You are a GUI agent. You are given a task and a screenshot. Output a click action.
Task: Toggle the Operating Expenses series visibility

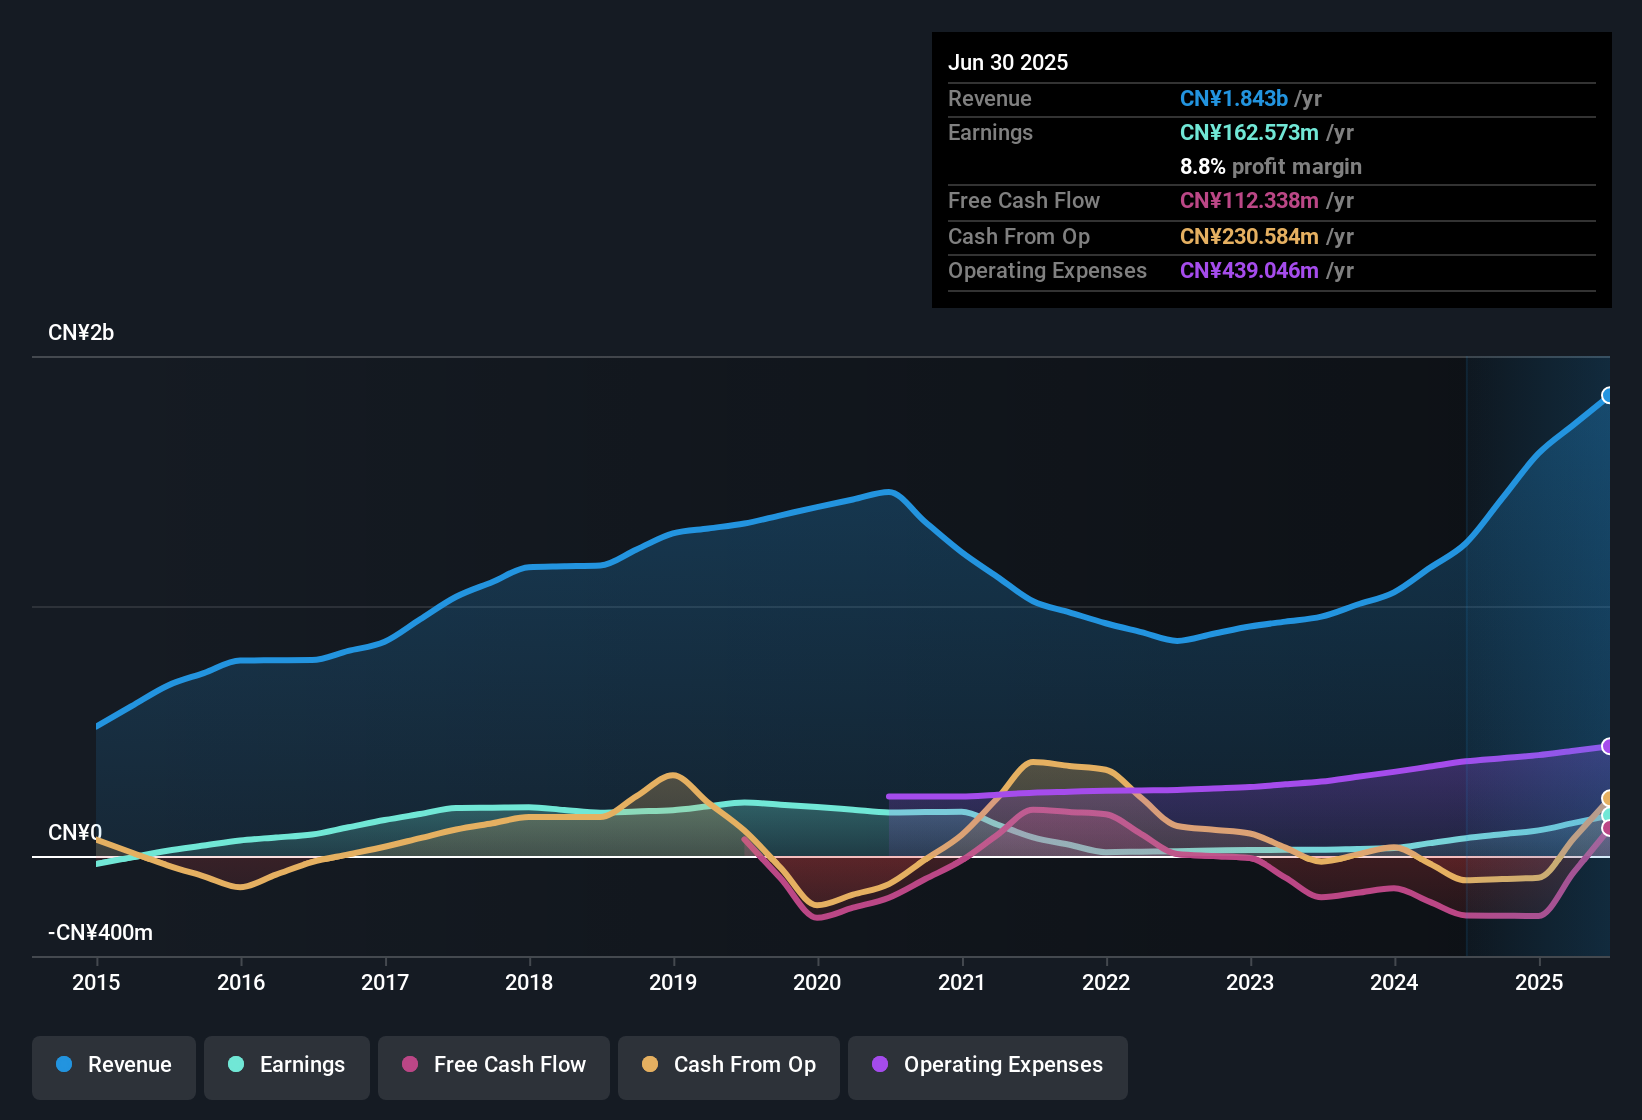pyautogui.click(x=987, y=1066)
